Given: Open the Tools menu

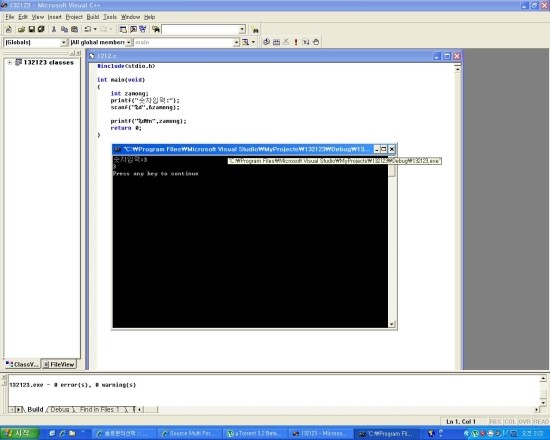Looking at the screenshot, I should pos(110,17).
